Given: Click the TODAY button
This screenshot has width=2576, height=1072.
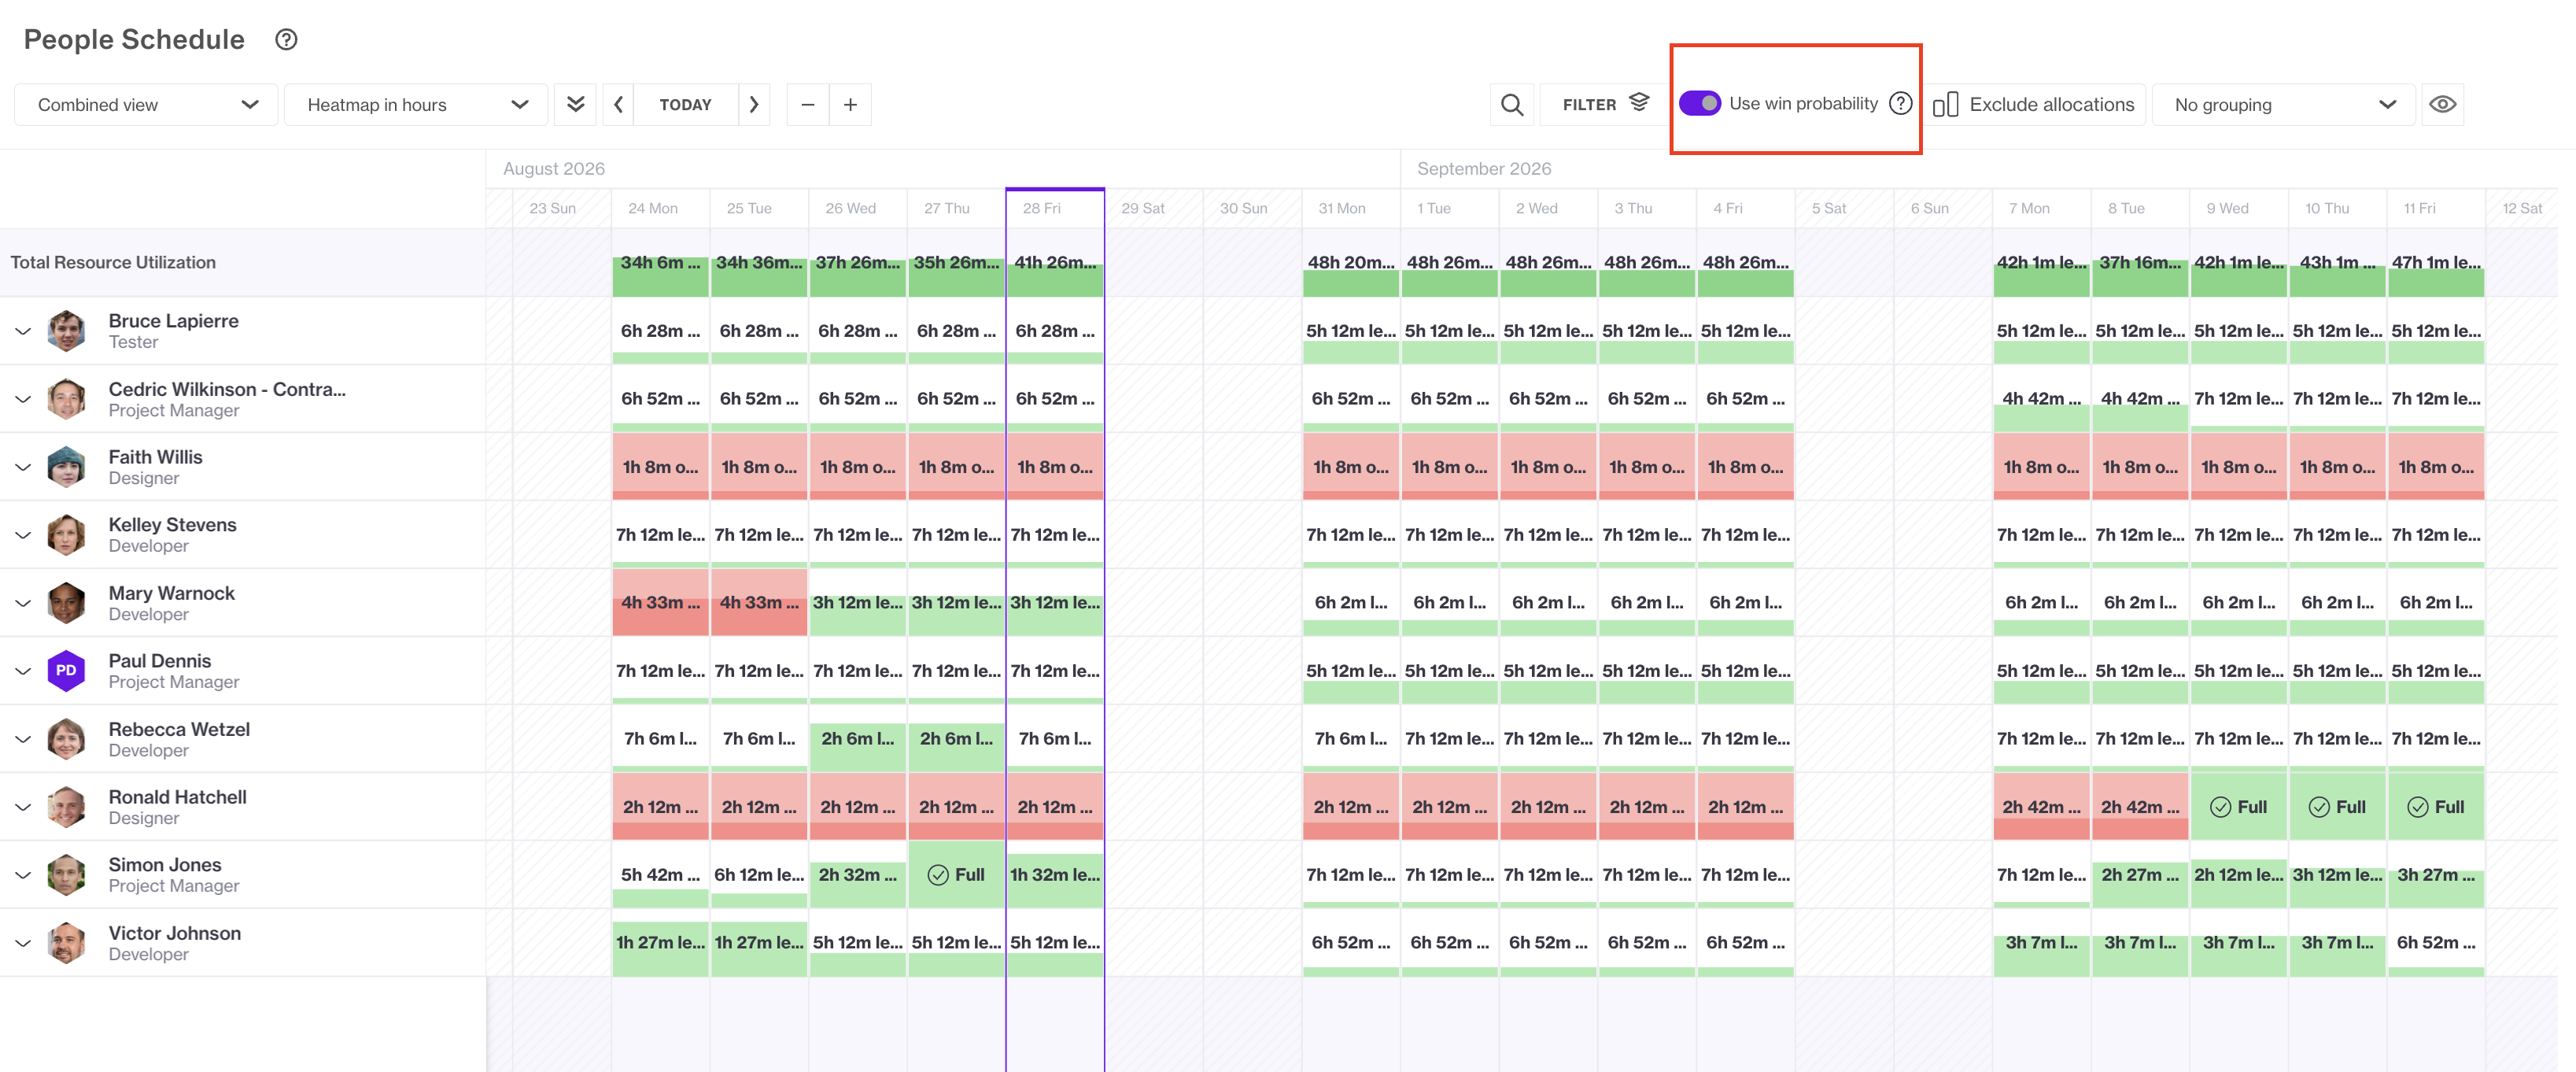Looking at the screenshot, I should 686,105.
